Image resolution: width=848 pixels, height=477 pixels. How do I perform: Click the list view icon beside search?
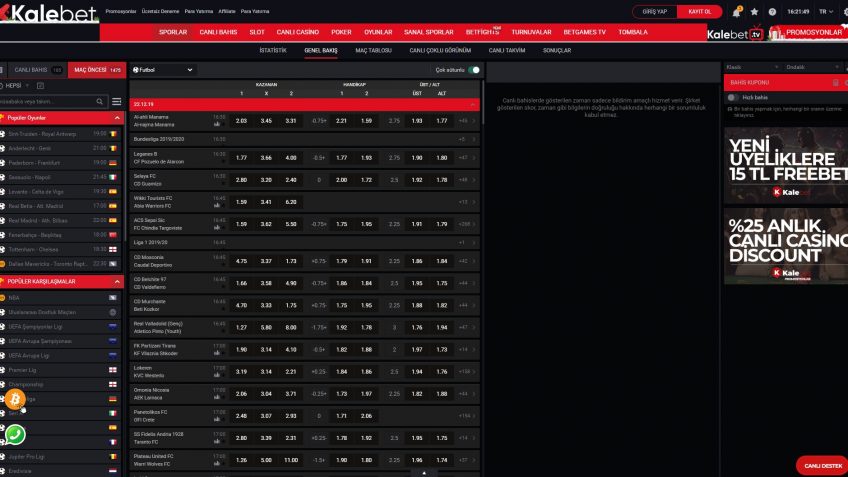click(118, 102)
